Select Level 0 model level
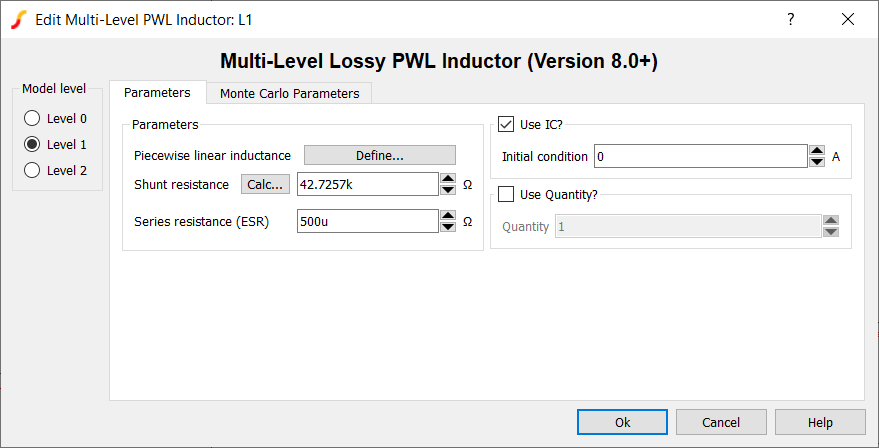This screenshot has height=448, width=879. 32,118
